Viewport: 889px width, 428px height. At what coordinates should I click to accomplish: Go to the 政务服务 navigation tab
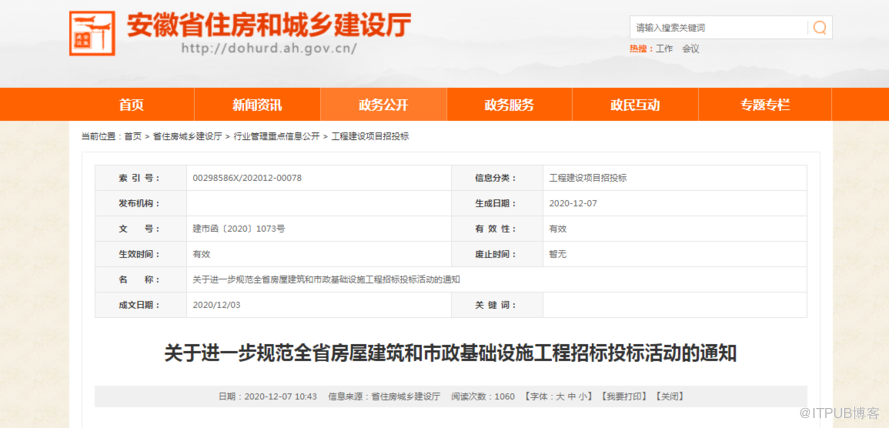[509, 105]
